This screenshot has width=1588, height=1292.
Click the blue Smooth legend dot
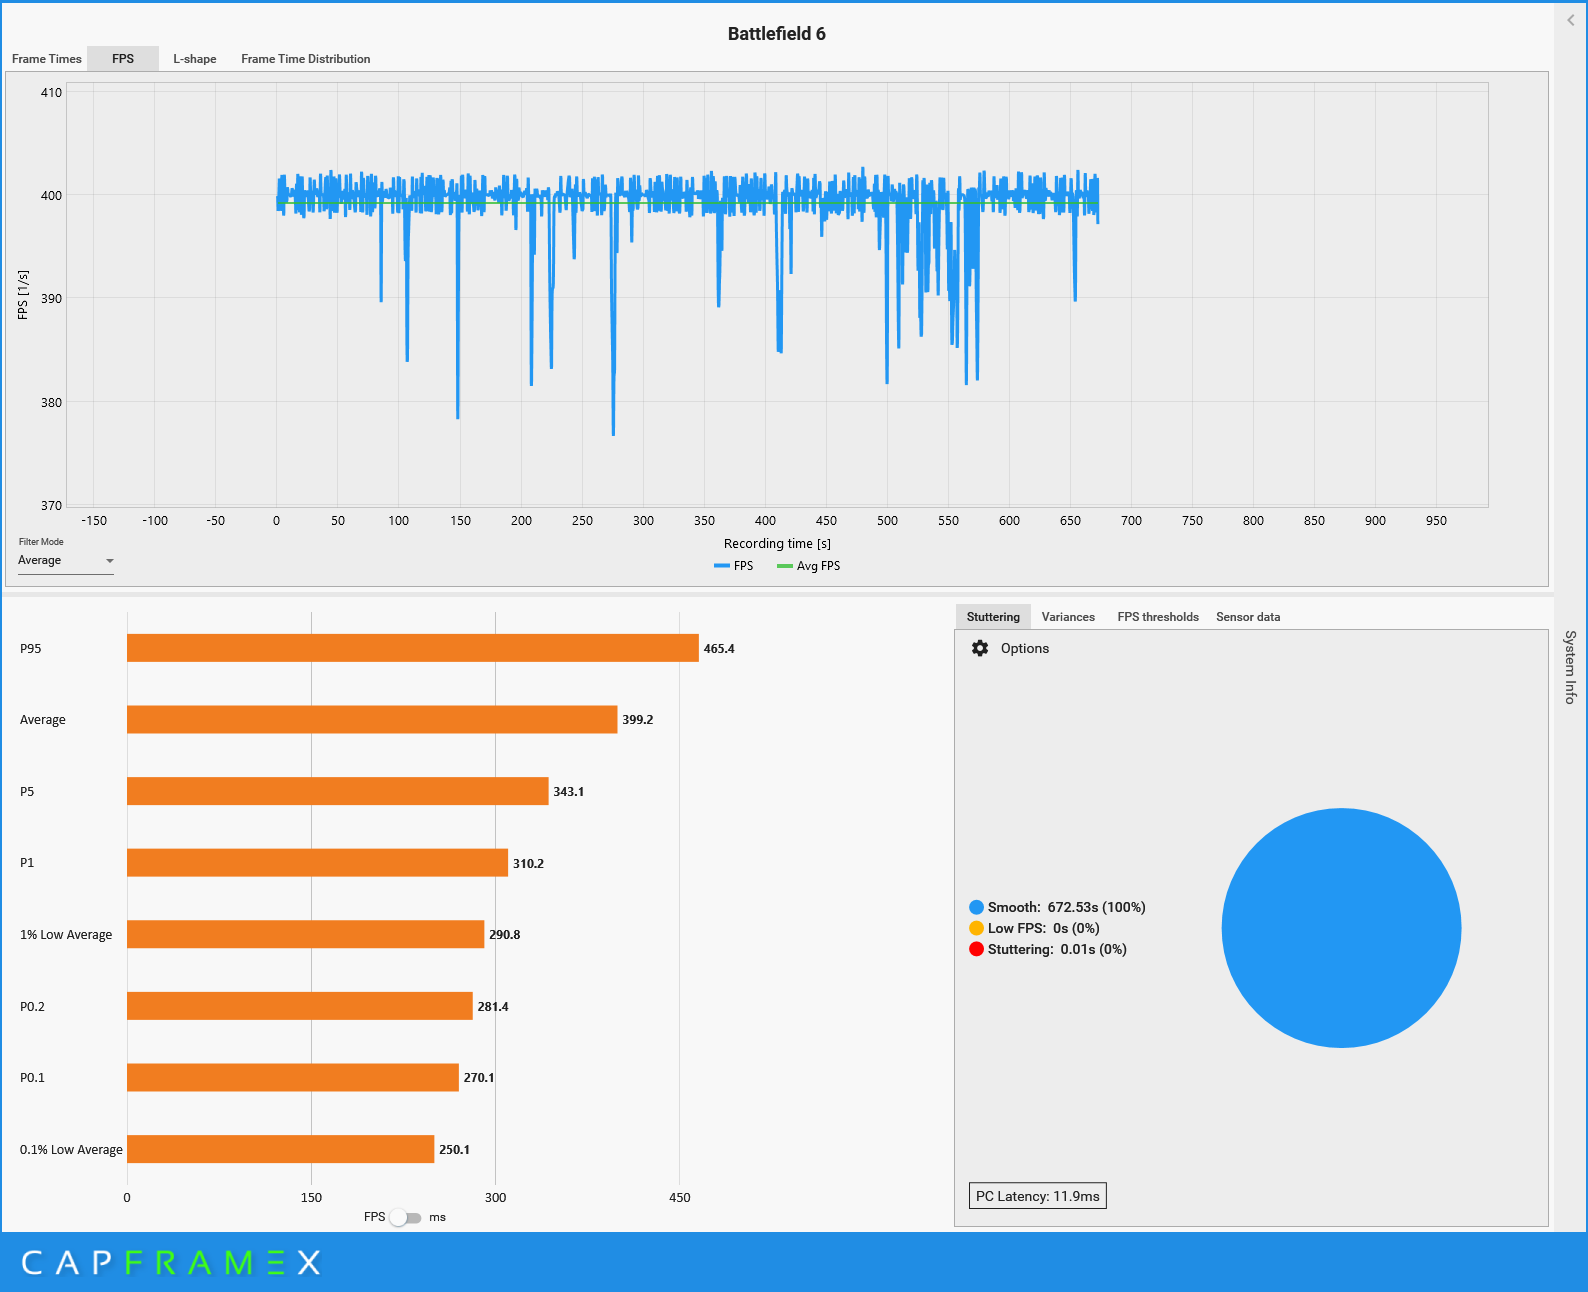click(976, 907)
